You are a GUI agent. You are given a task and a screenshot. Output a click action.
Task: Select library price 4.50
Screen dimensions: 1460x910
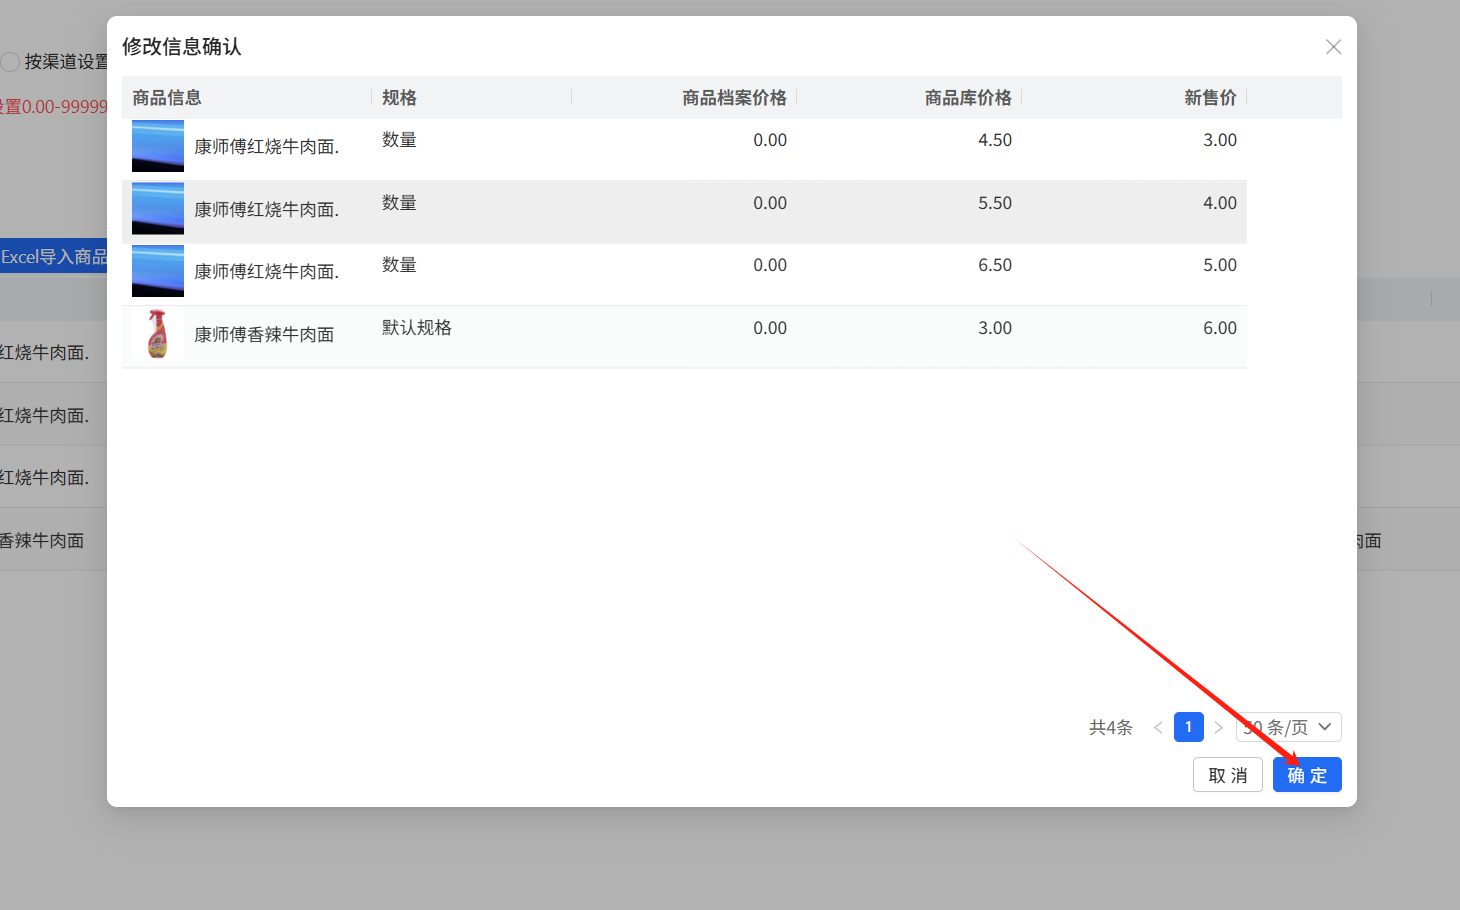pyautogui.click(x=995, y=140)
